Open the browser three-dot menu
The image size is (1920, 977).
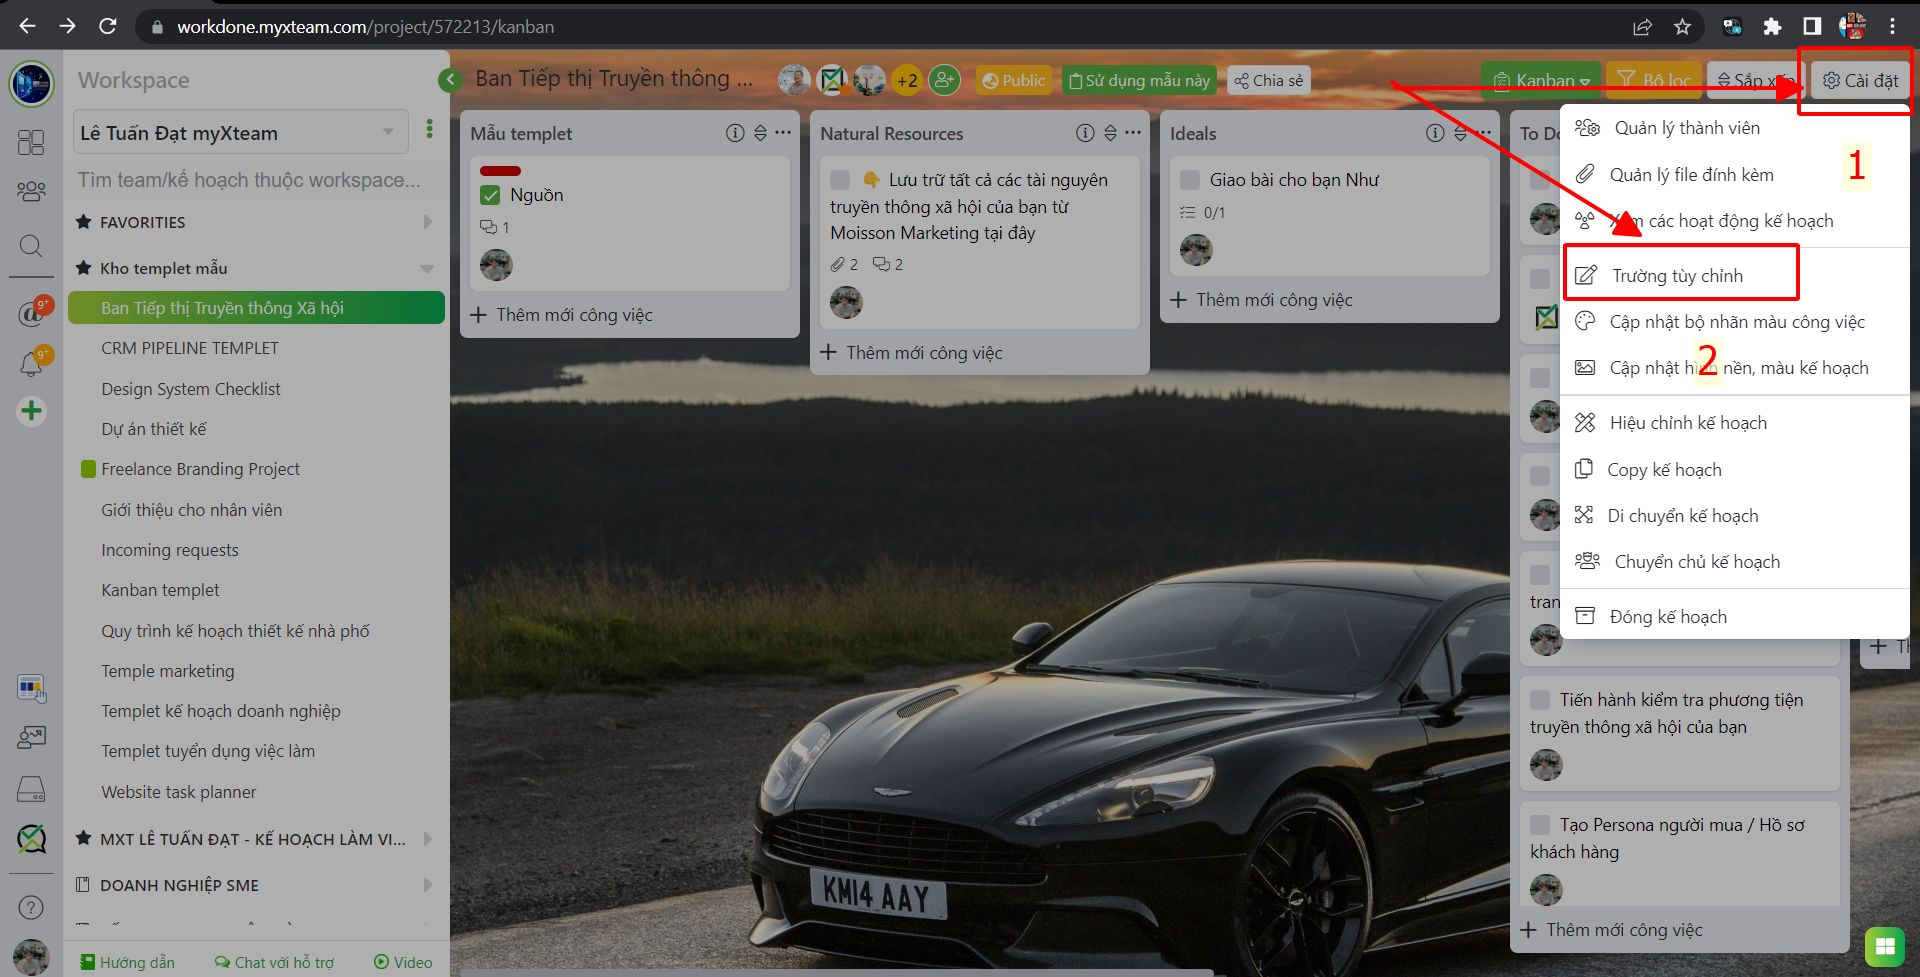[1892, 27]
